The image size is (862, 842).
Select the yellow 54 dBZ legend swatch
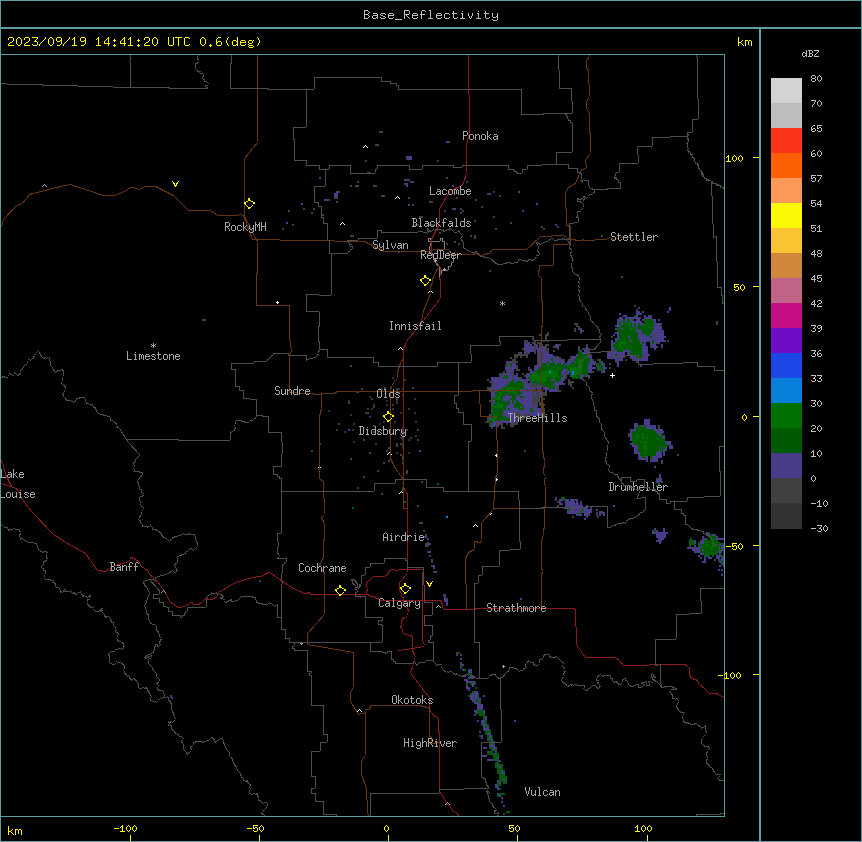[786, 215]
